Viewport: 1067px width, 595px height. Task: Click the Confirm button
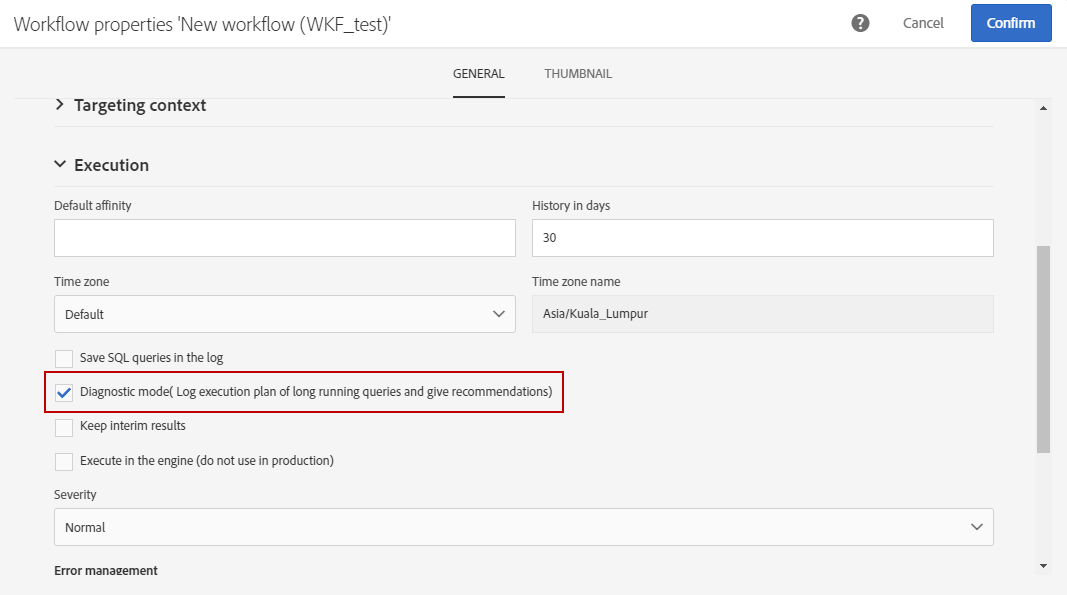(x=1011, y=23)
